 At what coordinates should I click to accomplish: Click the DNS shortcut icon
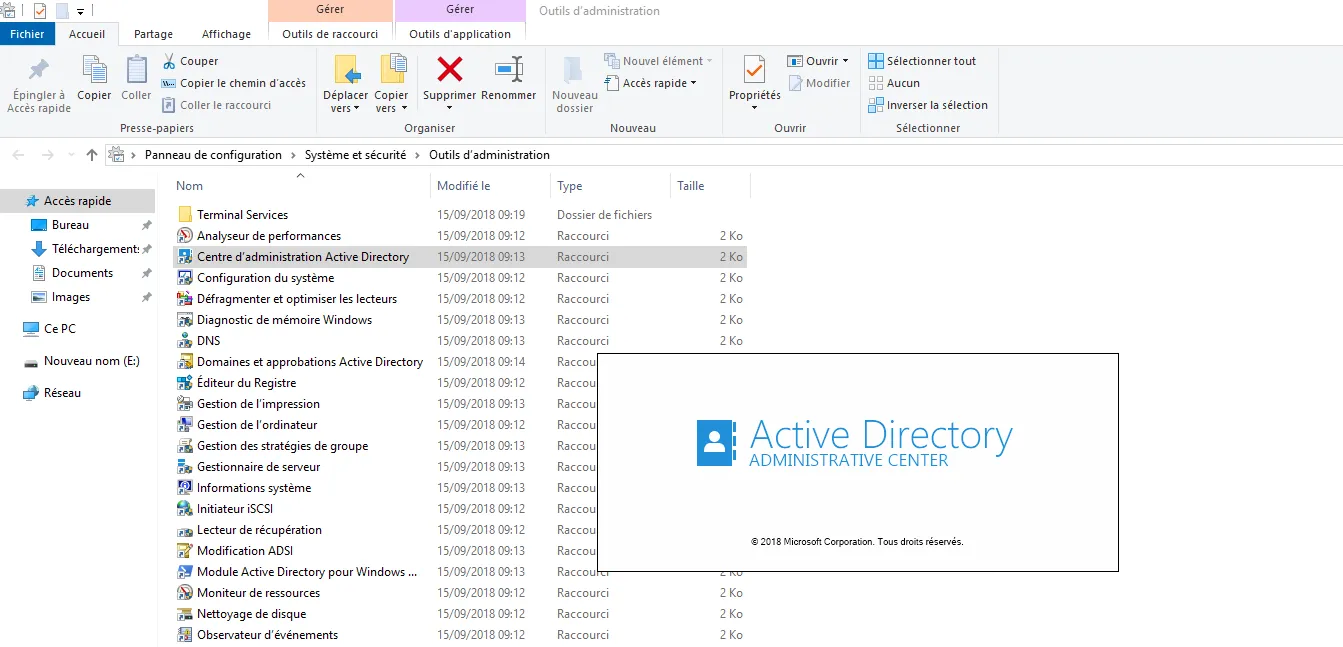185,341
